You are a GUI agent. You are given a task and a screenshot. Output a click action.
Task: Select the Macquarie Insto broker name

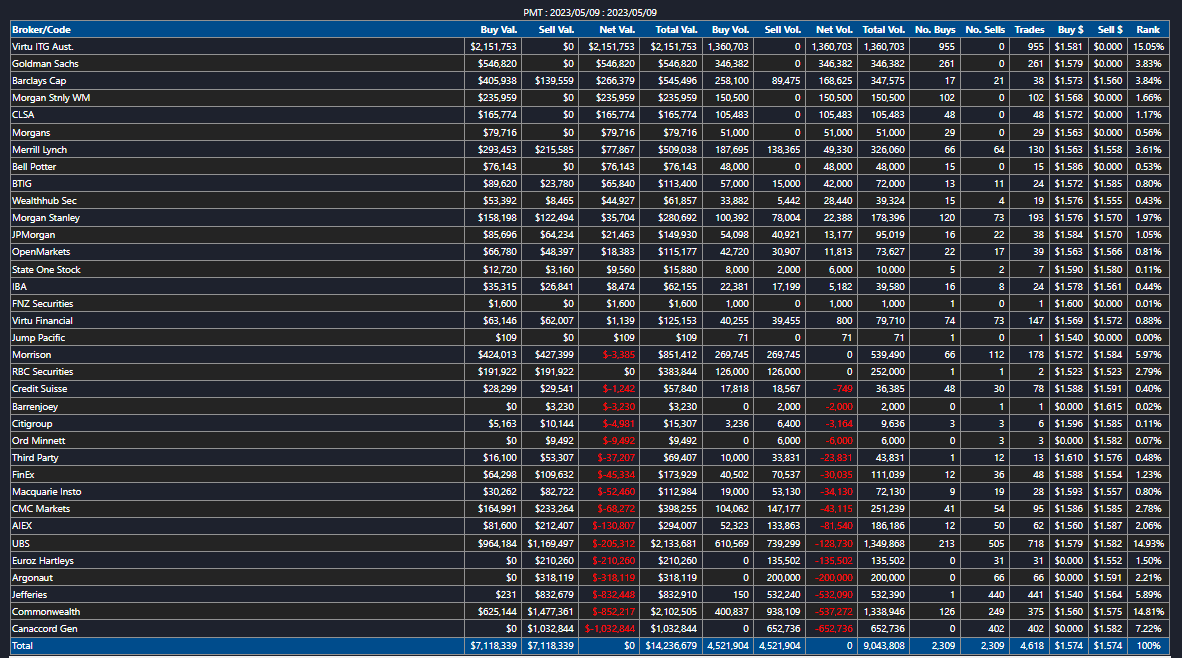coord(47,492)
